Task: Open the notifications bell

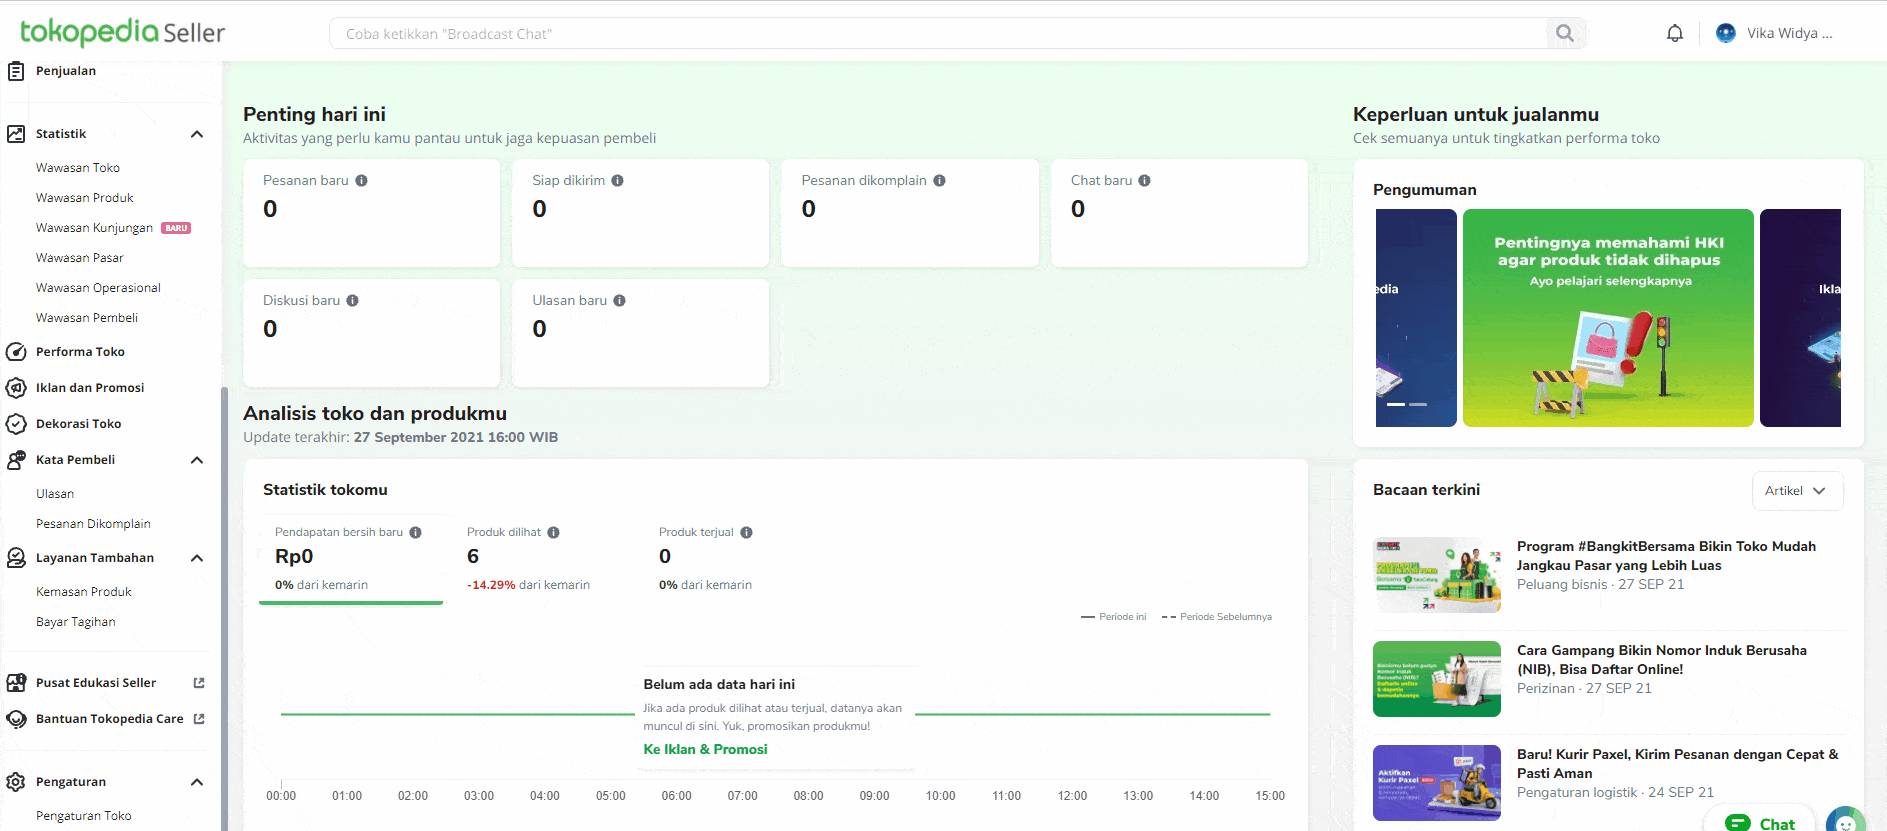Action: click(1675, 33)
